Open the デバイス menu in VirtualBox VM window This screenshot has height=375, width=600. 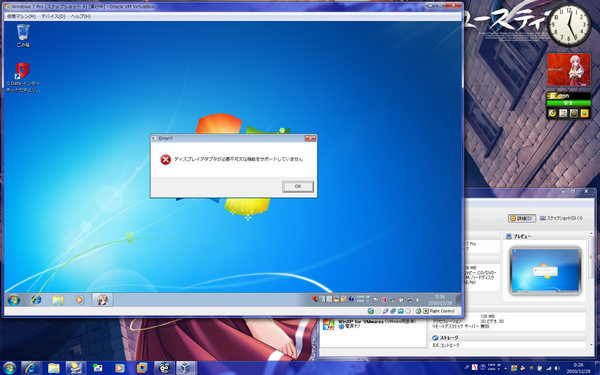point(53,16)
